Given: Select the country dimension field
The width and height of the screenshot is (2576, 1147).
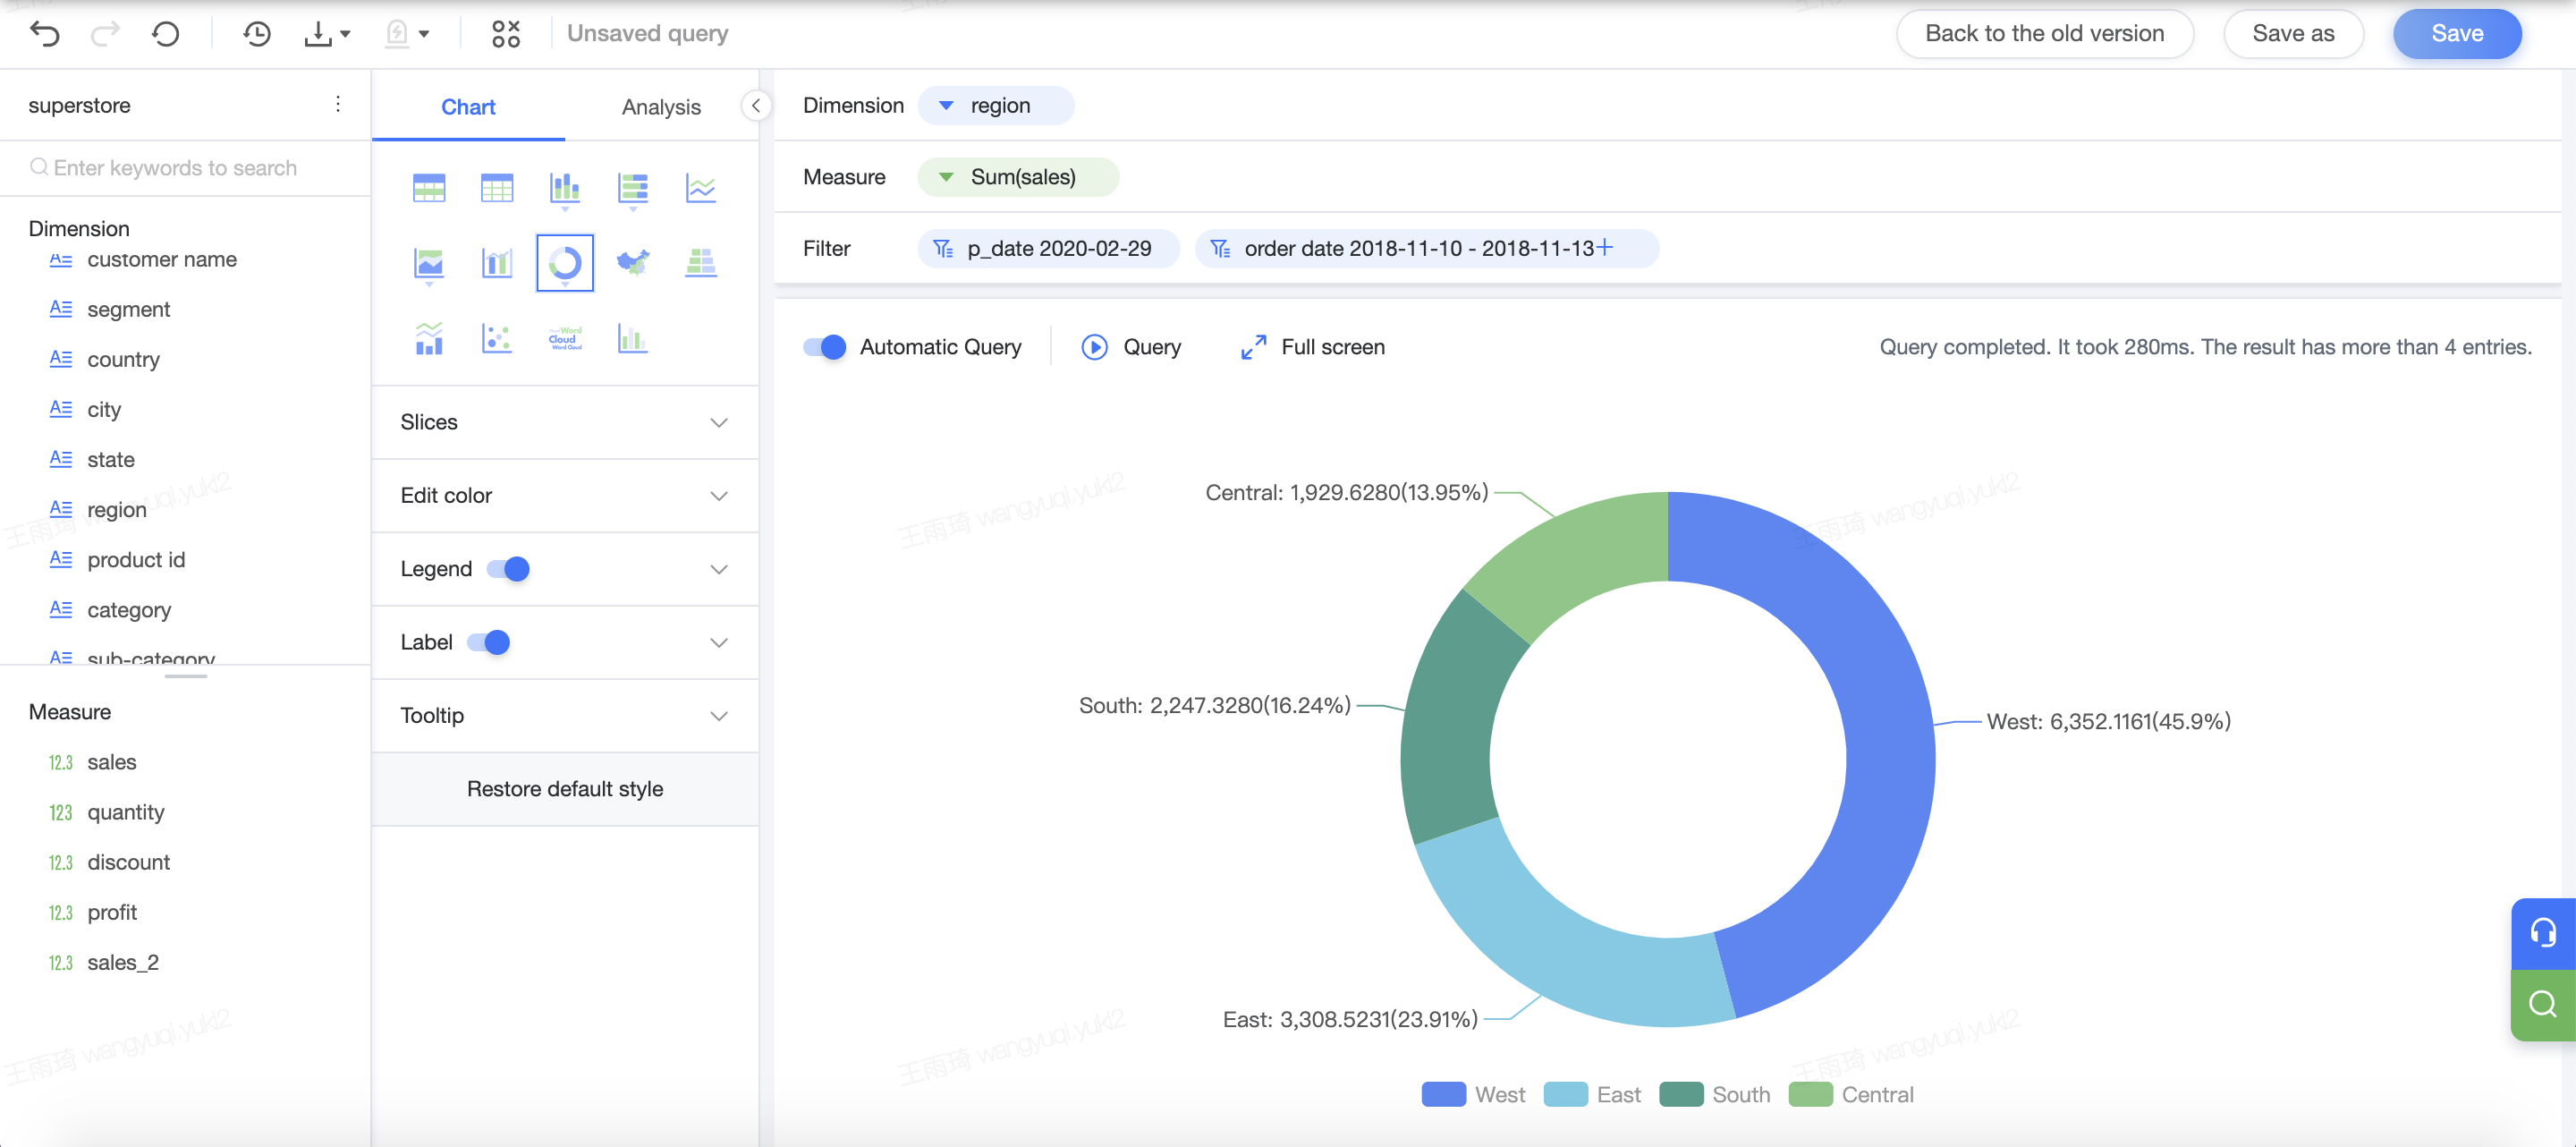Looking at the screenshot, I should tap(123, 359).
